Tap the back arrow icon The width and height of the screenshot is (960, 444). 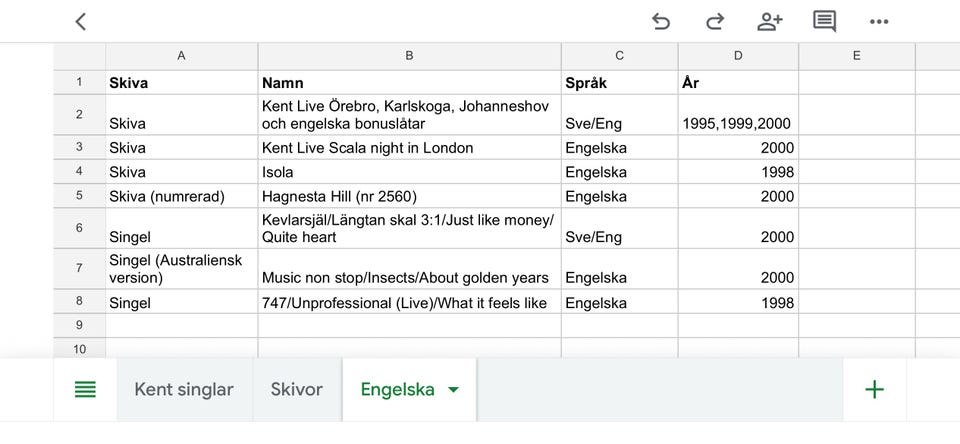pyautogui.click(x=81, y=21)
